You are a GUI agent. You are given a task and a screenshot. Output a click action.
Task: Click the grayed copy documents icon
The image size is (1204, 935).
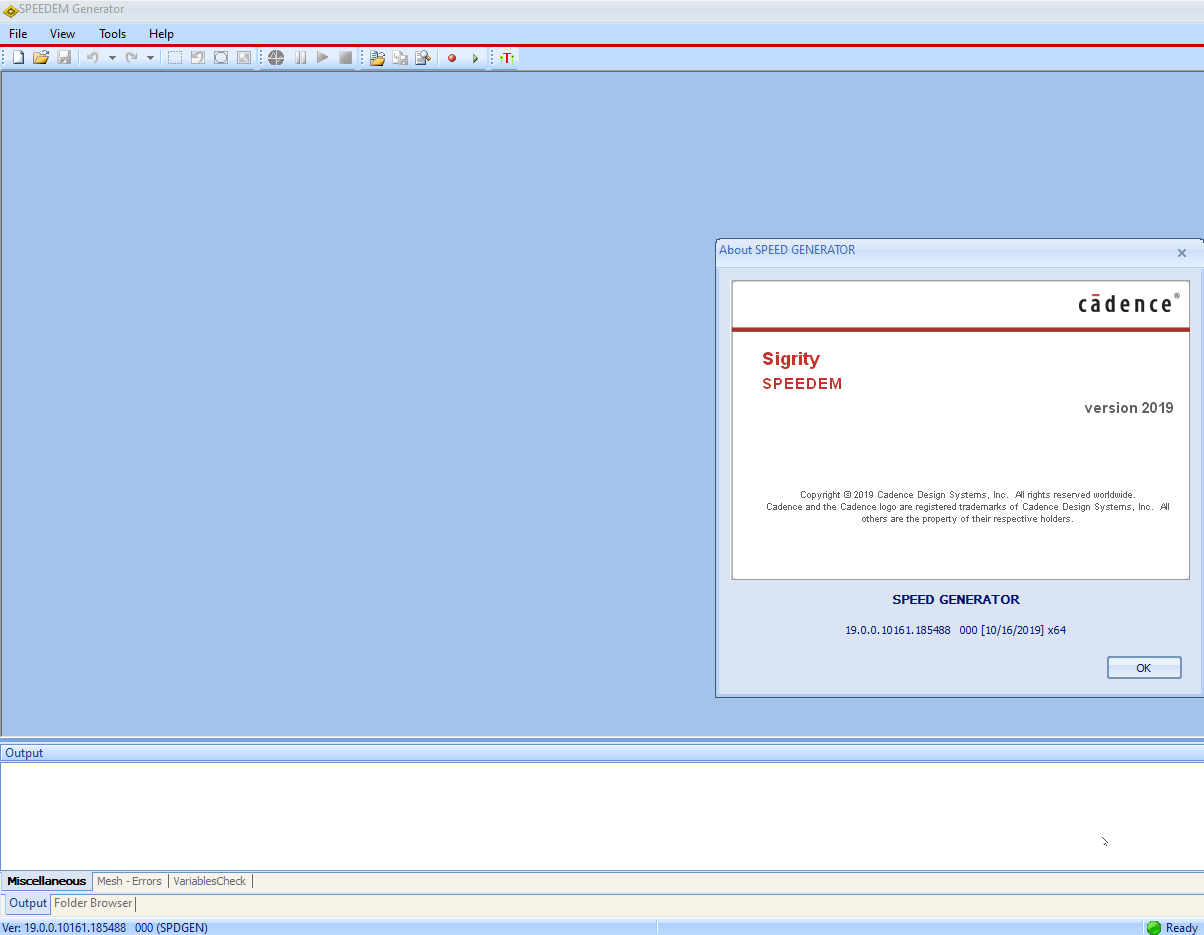pos(400,58)
